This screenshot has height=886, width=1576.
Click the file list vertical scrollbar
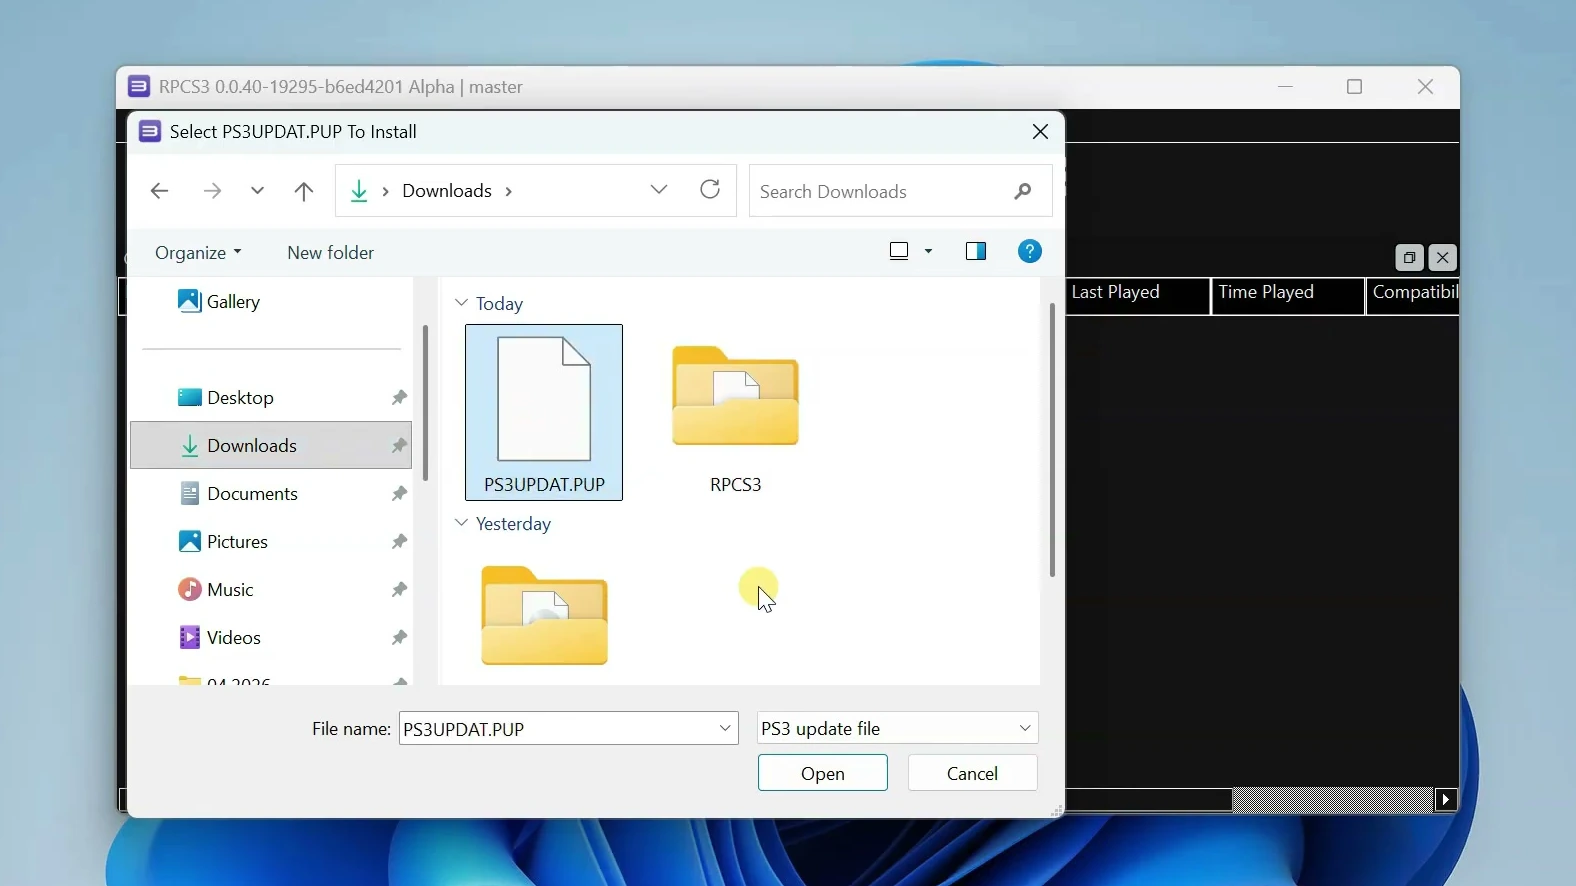click(1053, 440)
